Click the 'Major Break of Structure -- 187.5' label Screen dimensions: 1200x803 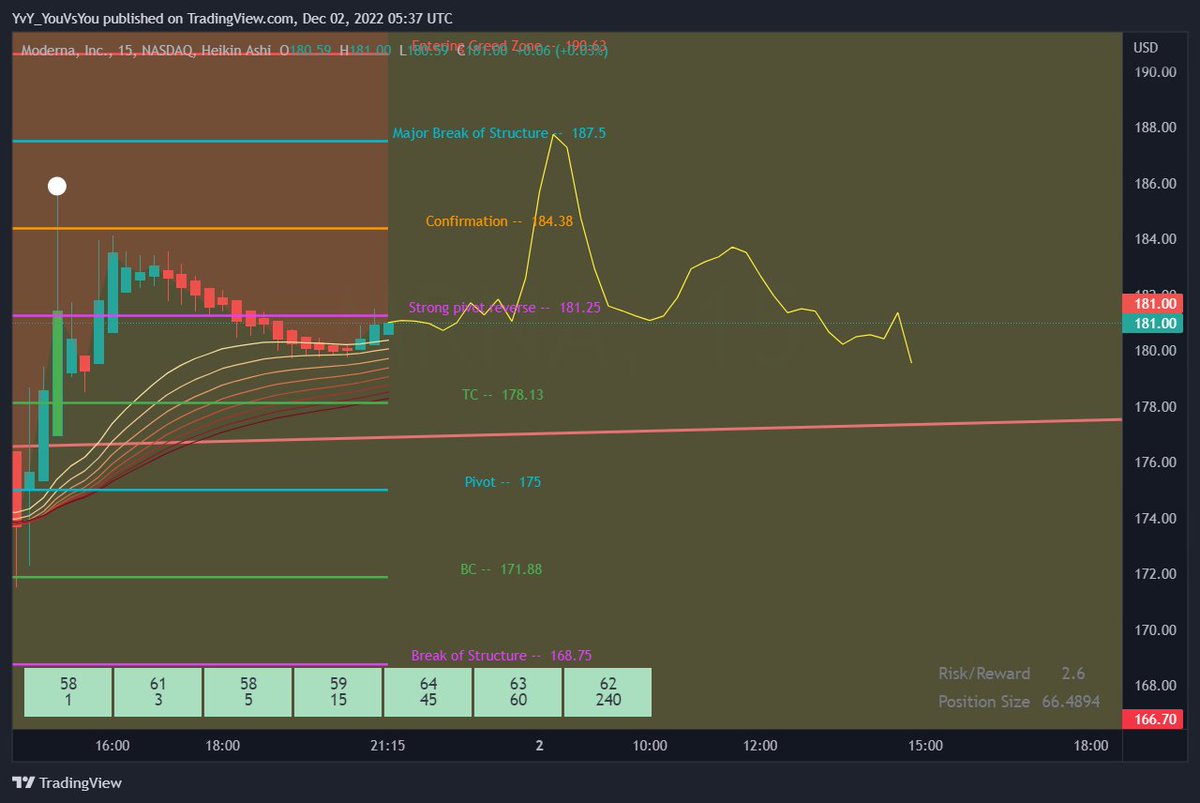(499, 133)
